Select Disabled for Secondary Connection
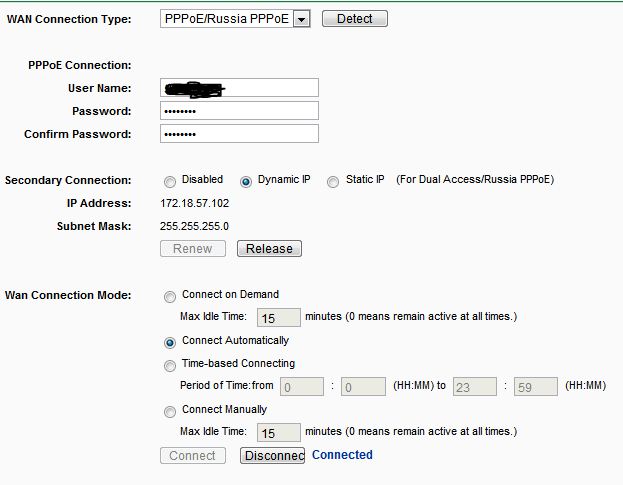Viewport: 623px width, 485px height. tap(169, 181)
